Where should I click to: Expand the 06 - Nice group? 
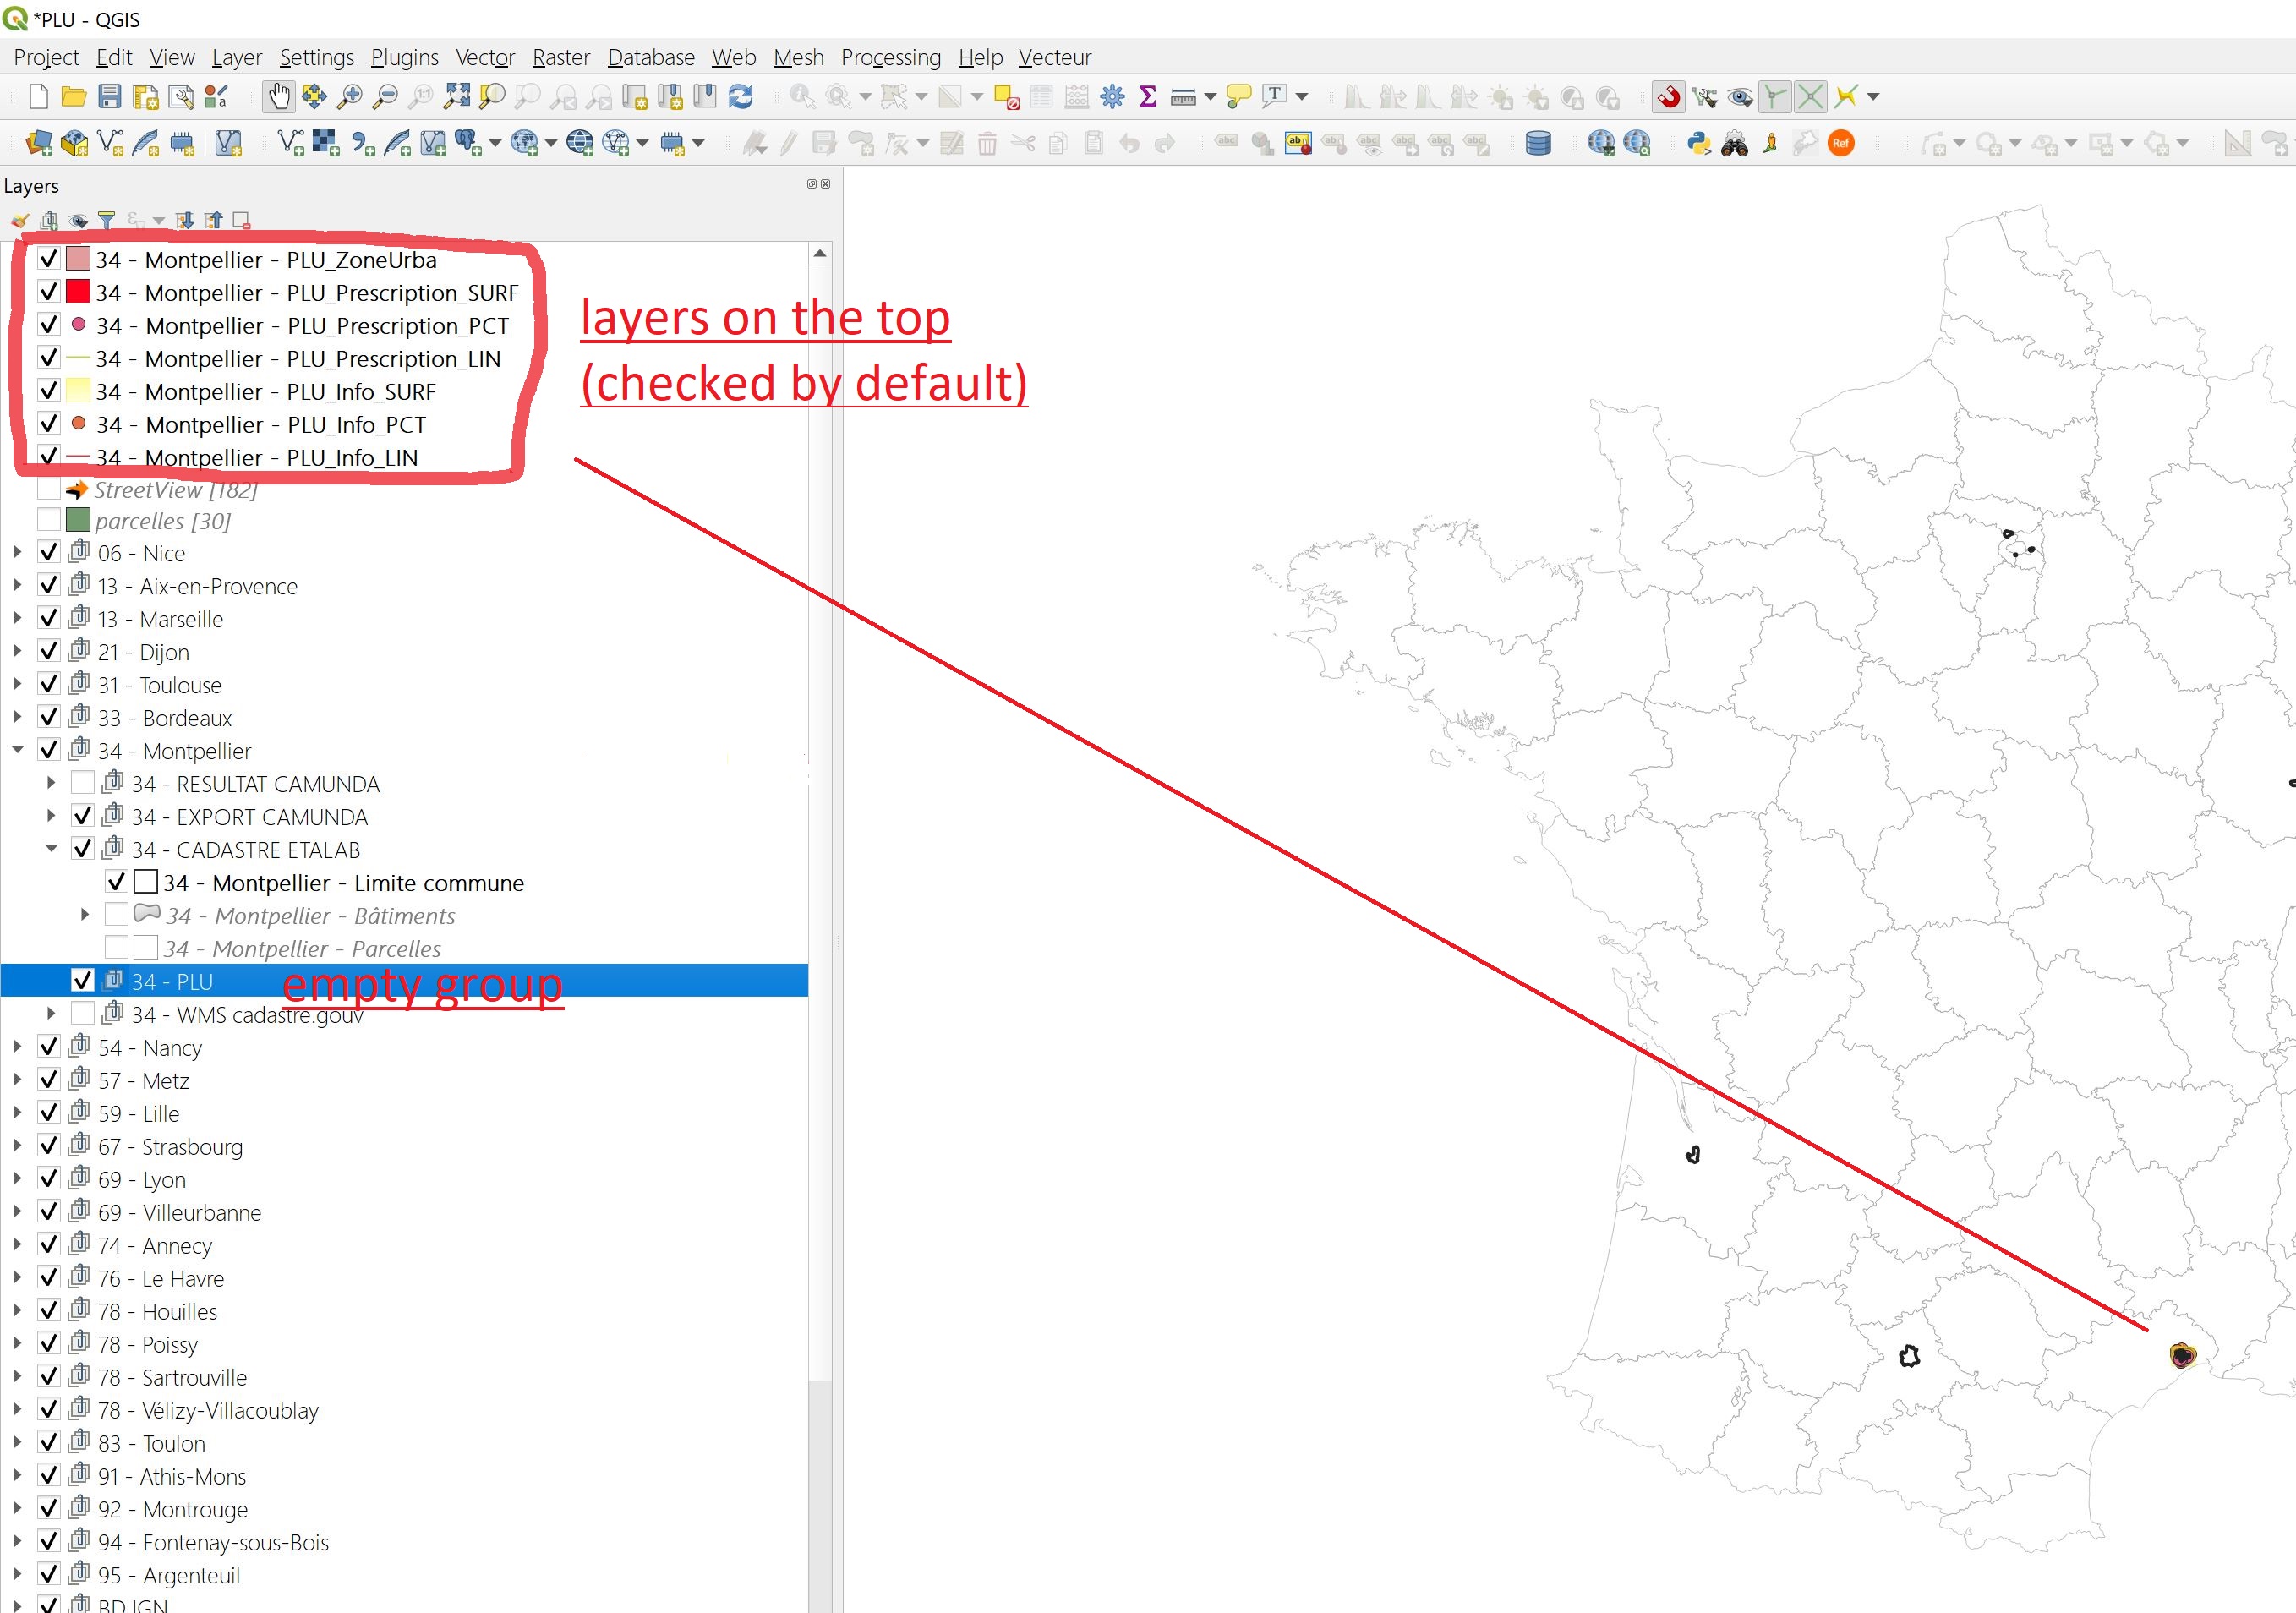[x=18, y=552]
